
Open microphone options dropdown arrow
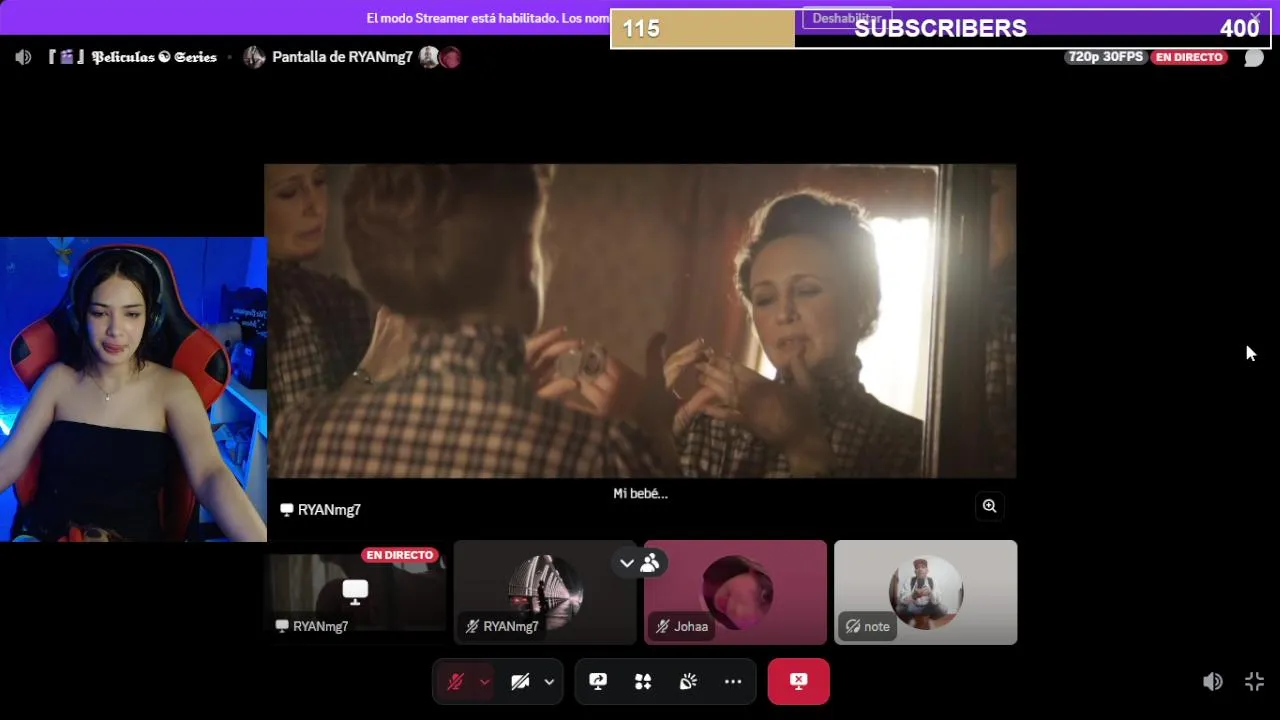coord(485,682)
